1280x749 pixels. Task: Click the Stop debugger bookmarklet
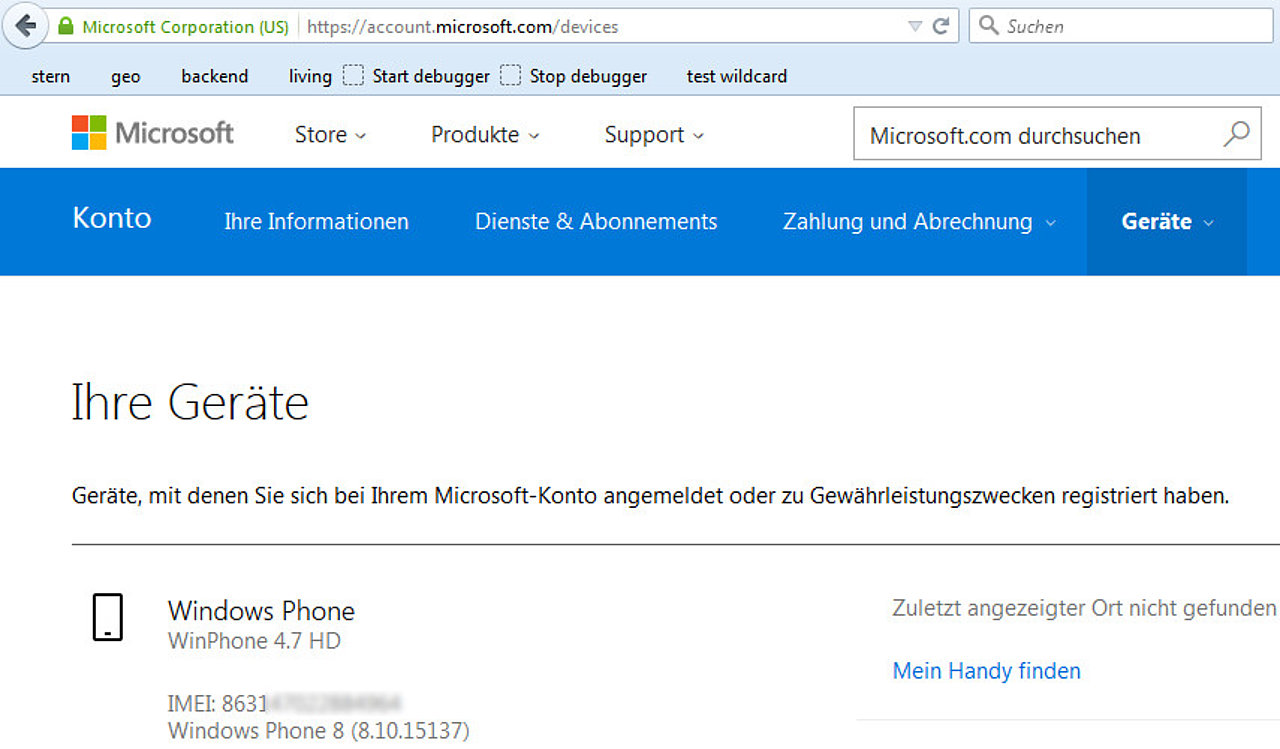pyautogui.click(x=574, y=76)
